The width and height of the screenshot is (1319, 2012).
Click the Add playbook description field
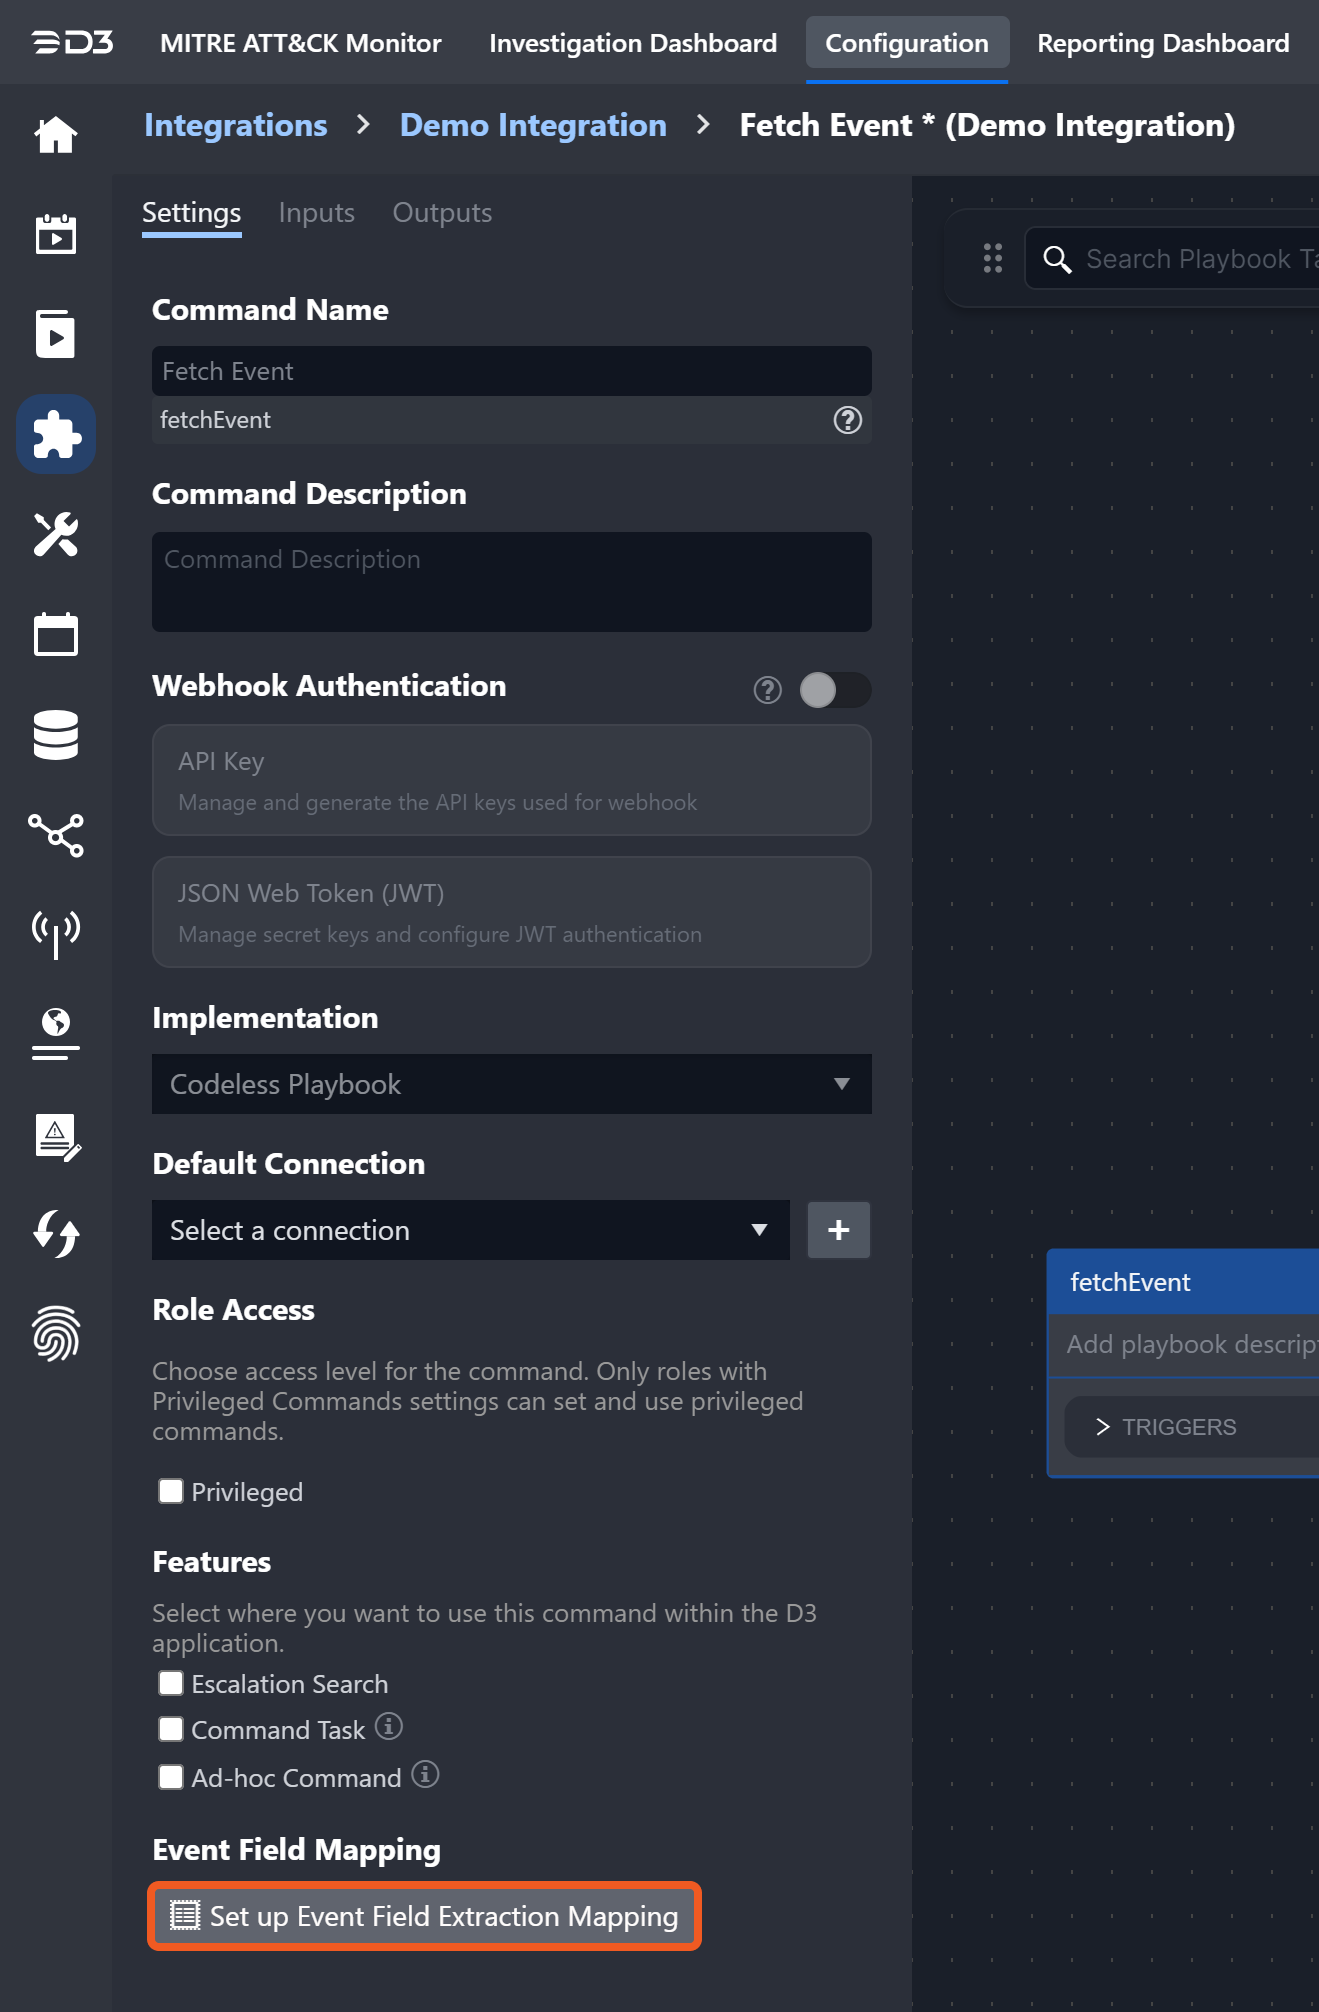[x=1183, y=1345]
